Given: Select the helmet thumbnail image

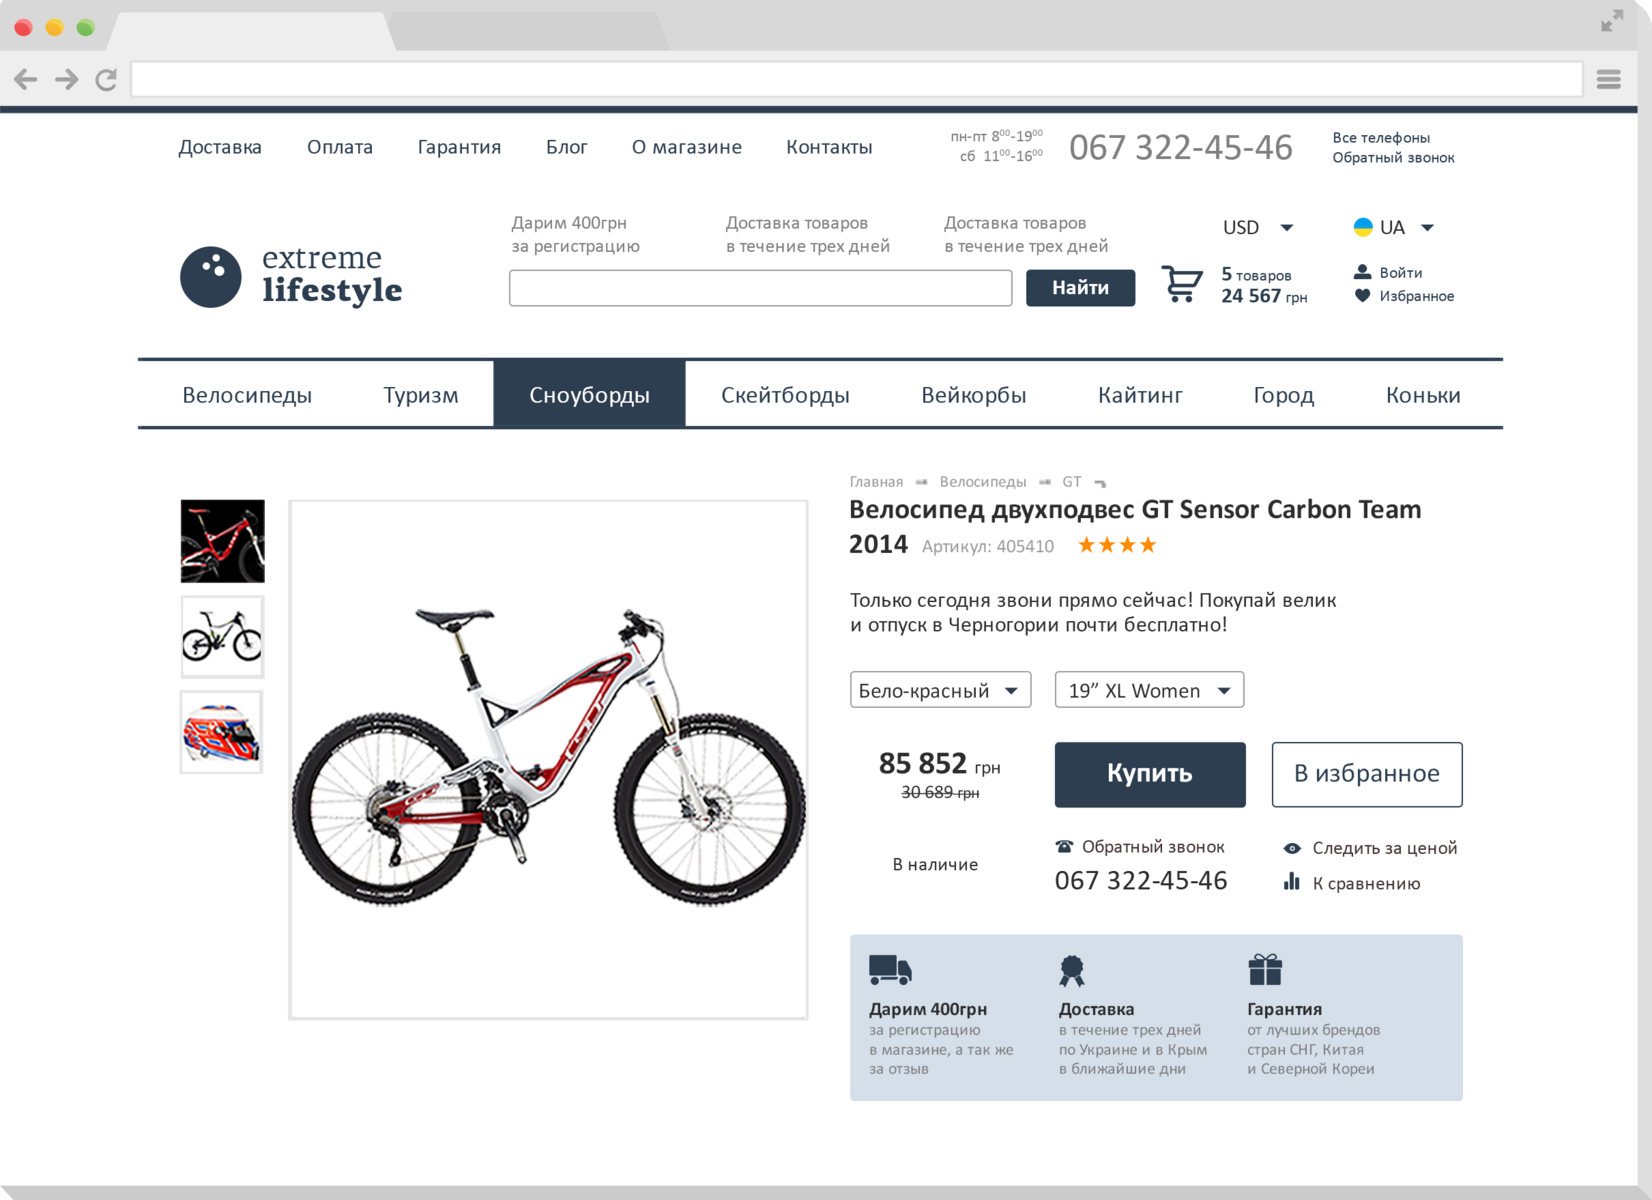Looking at the screenshot, I should [222, 732].
